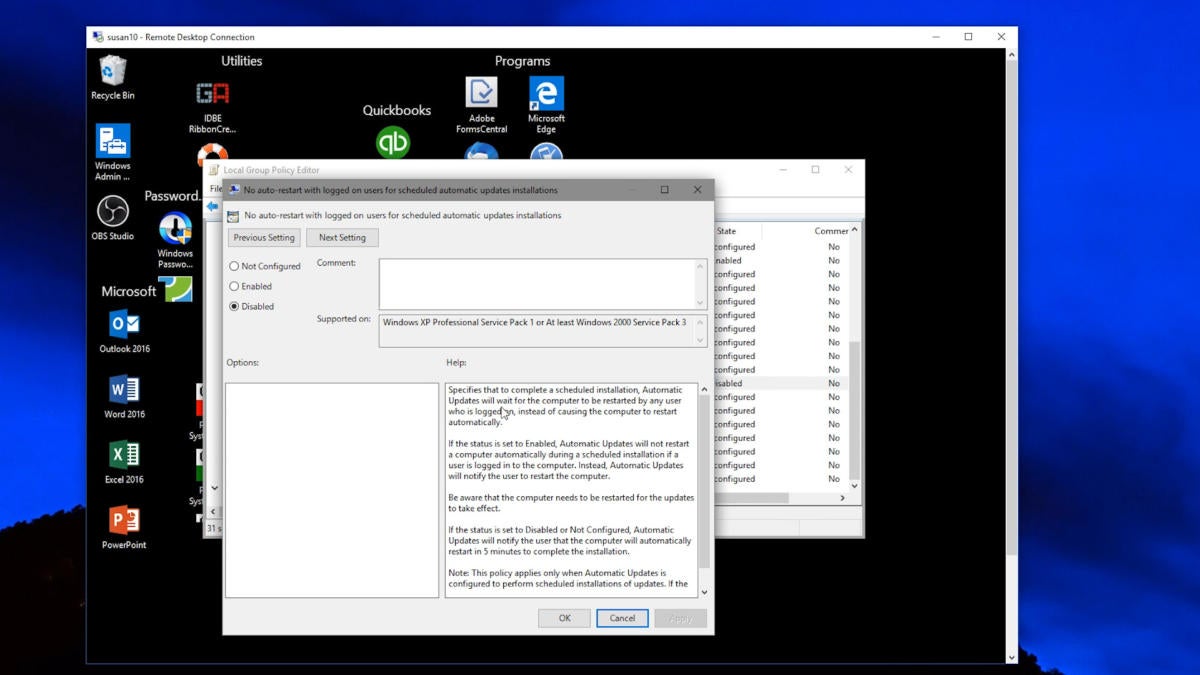
Task: Launch PowerPoint from the desktop
Action: click(124, 528)
